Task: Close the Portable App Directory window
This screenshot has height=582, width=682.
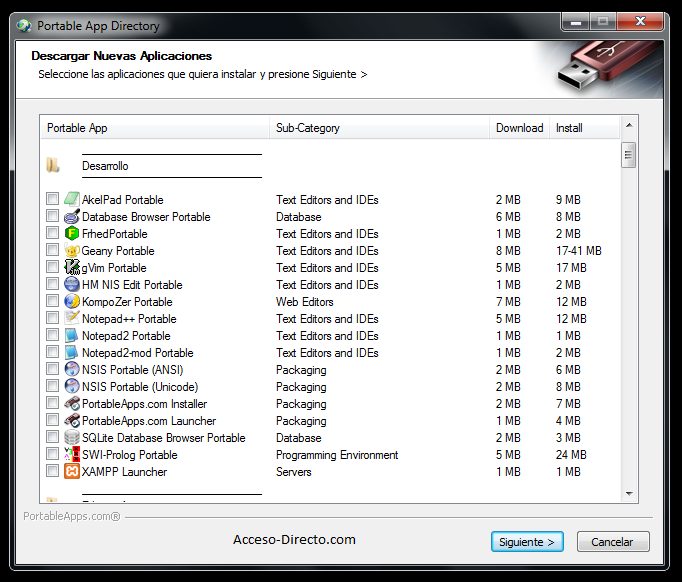Action: coord(640,22)
